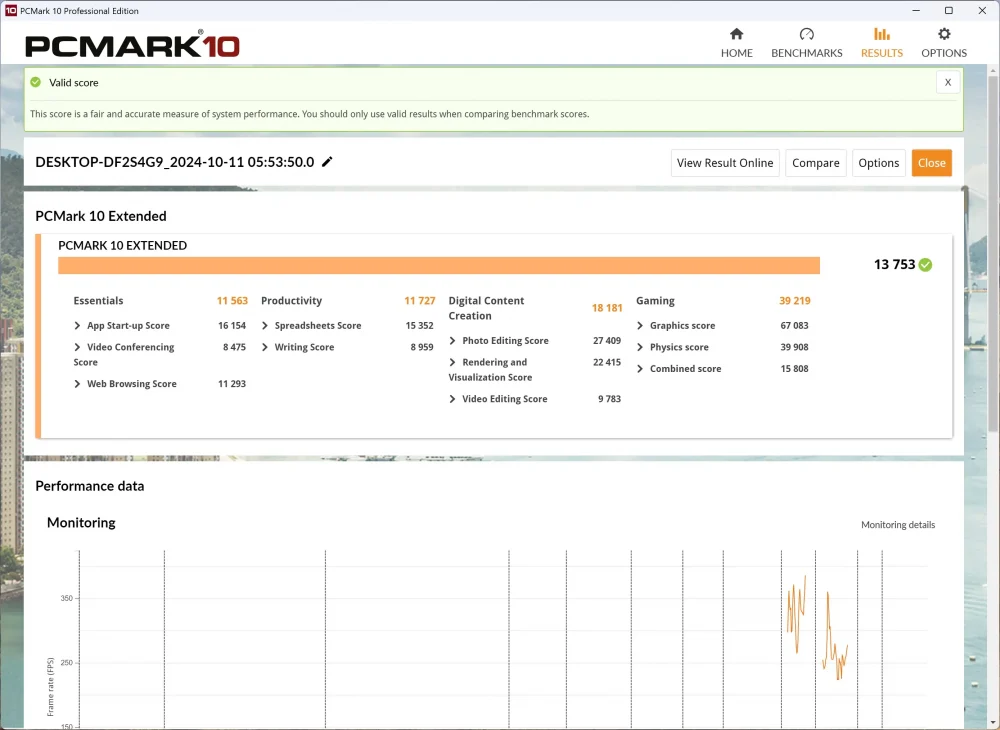Click the overall score 13 753
Screen dimensions: 1000x730
[x=894, y=265]
